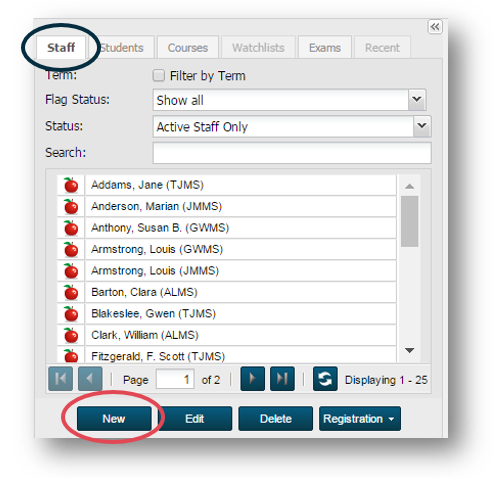The image size is (496, 478).
Task: Focus the Search input field
Action: tap(292, 153)
